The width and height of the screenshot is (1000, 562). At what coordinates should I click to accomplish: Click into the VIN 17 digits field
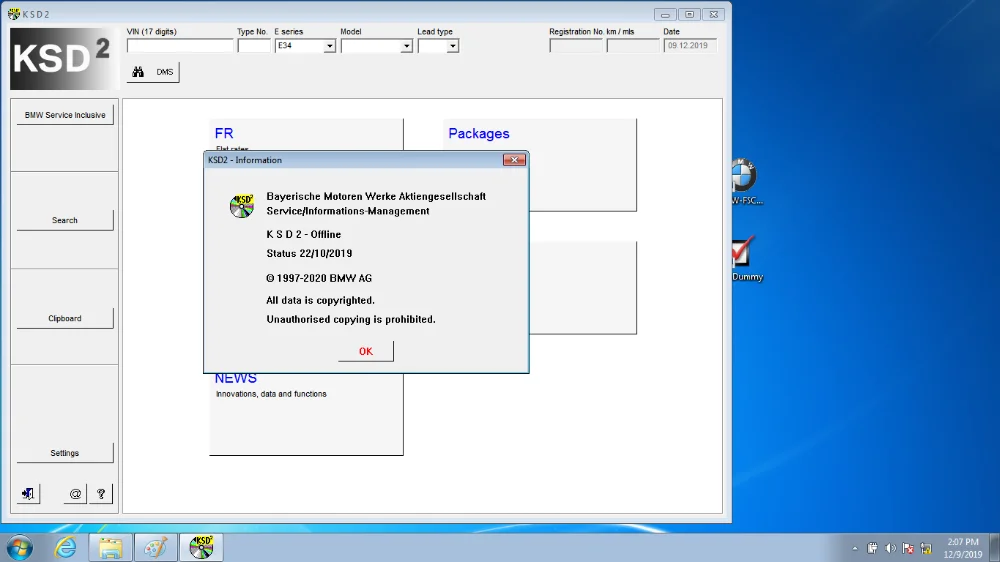pyautogui.click(x=180, y=46)
